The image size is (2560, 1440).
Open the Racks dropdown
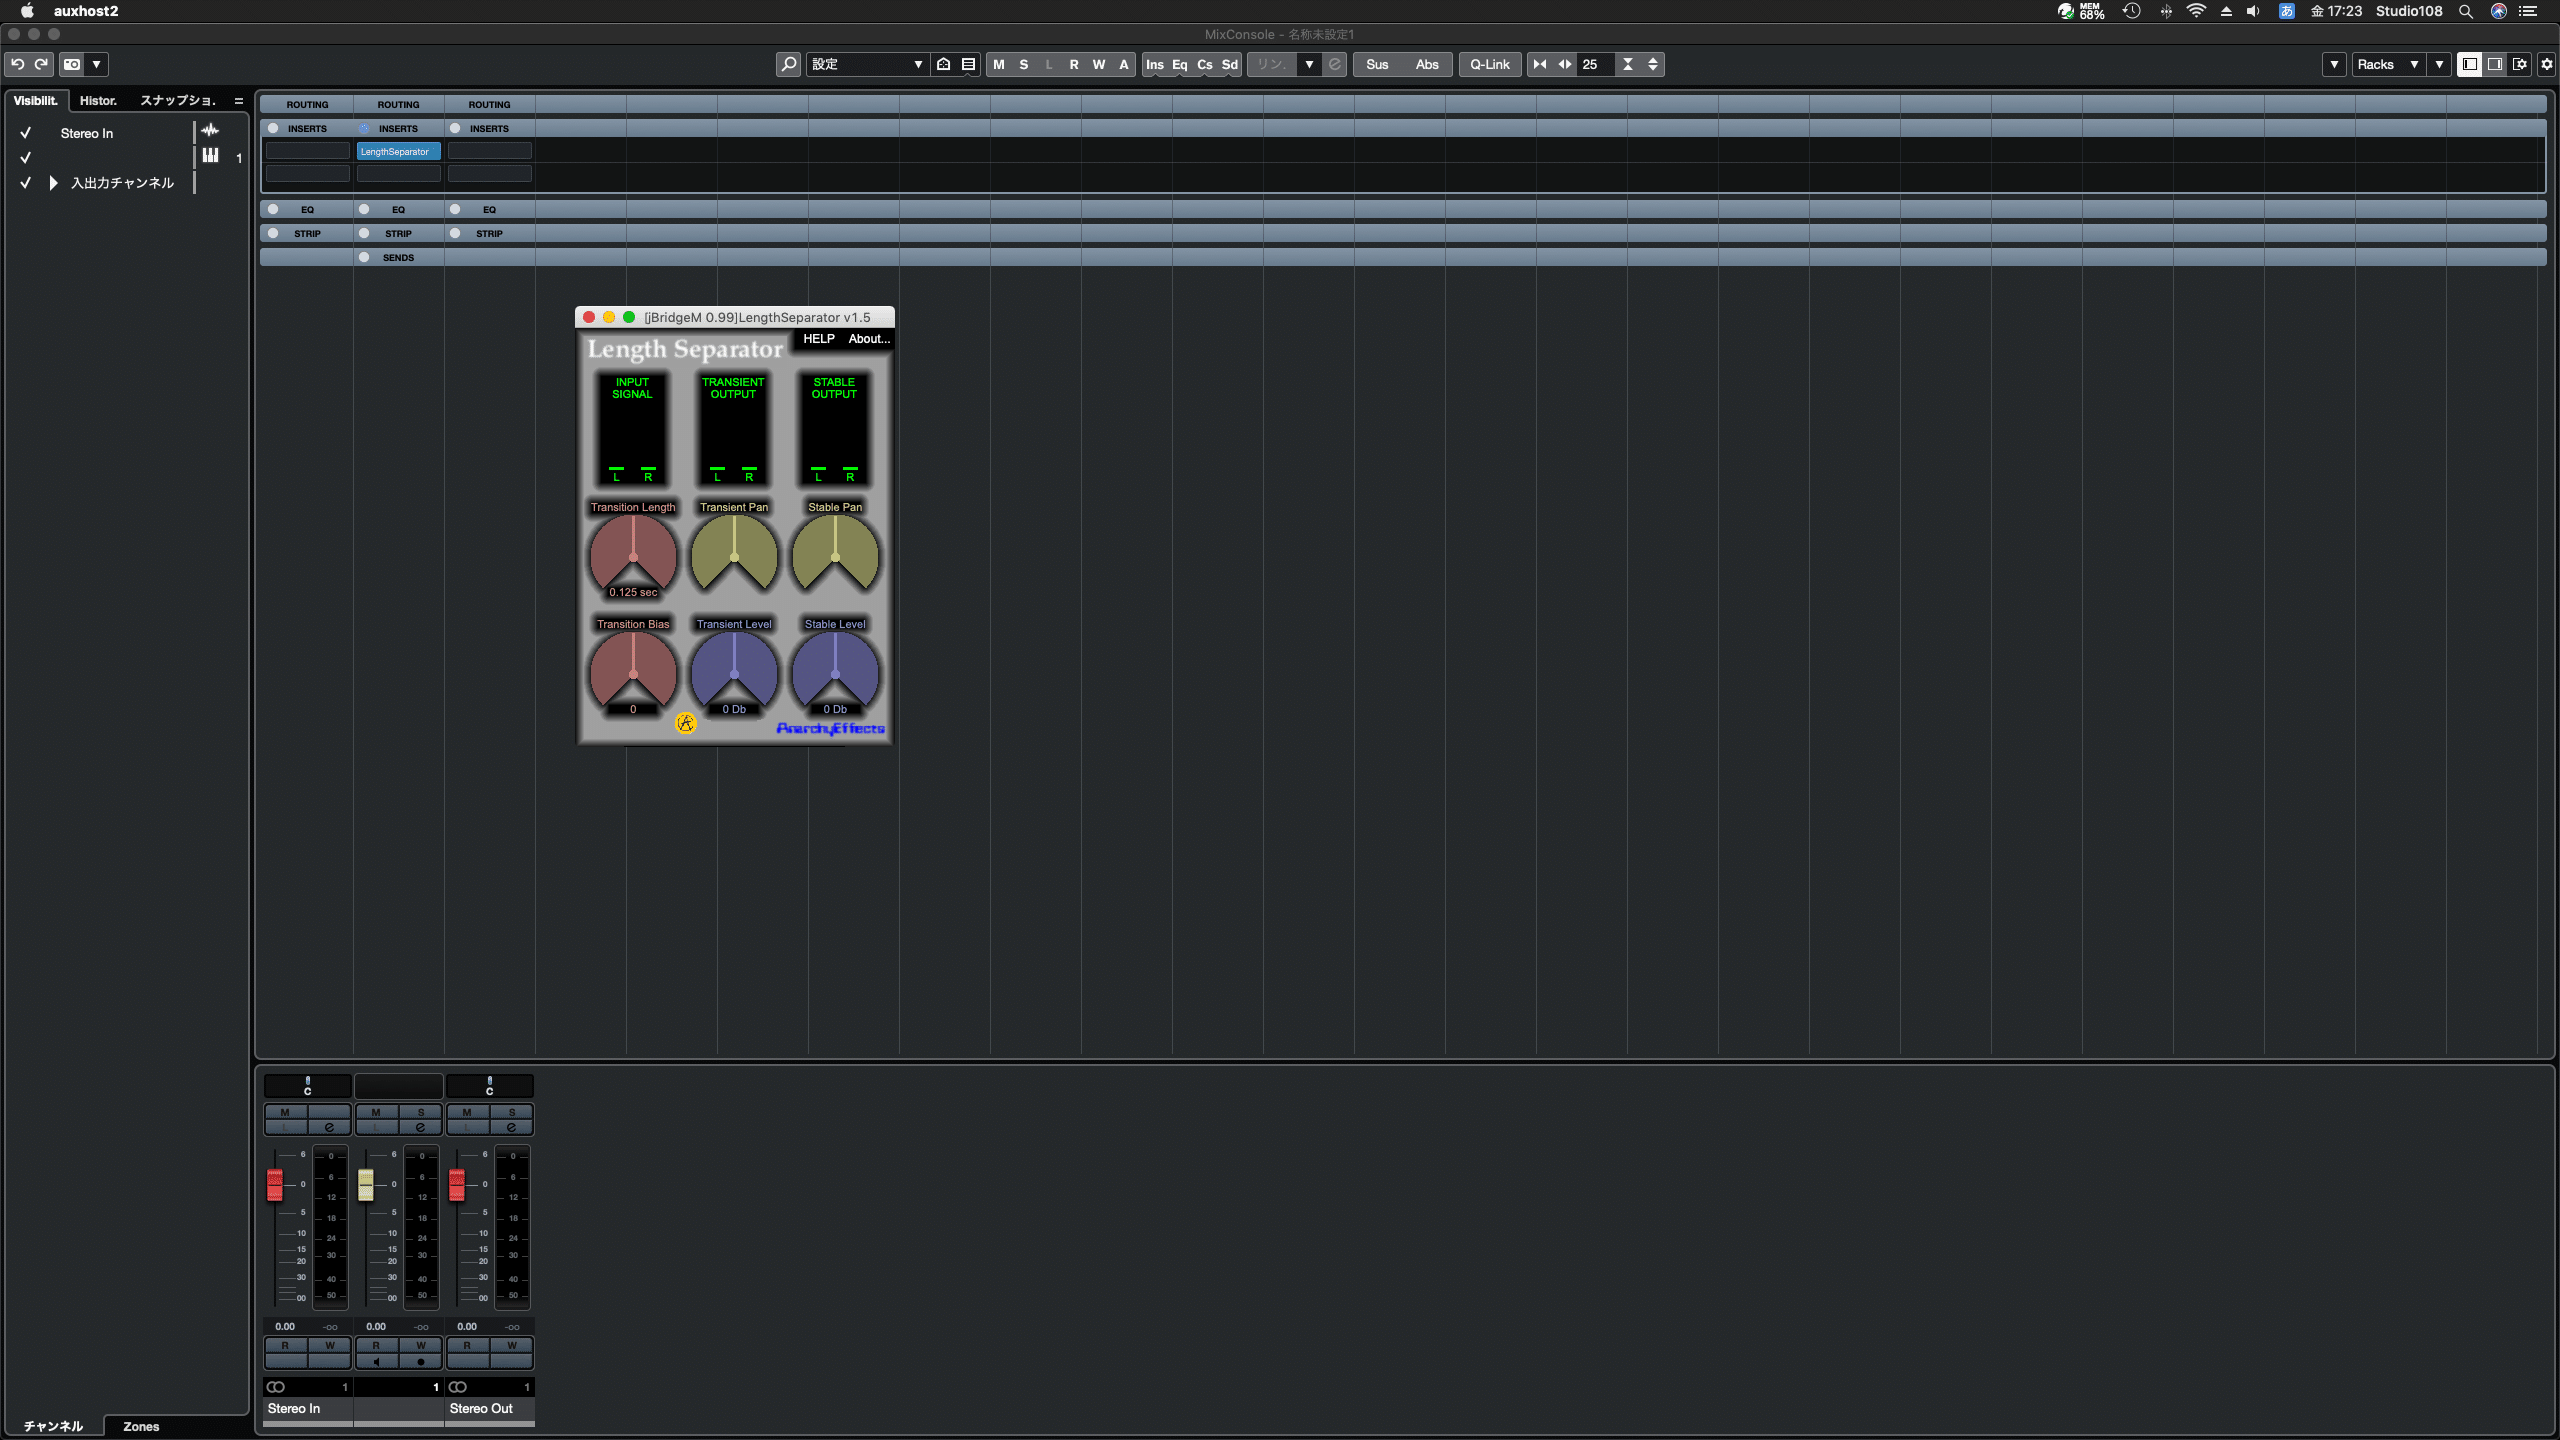tap(2390, 64)
